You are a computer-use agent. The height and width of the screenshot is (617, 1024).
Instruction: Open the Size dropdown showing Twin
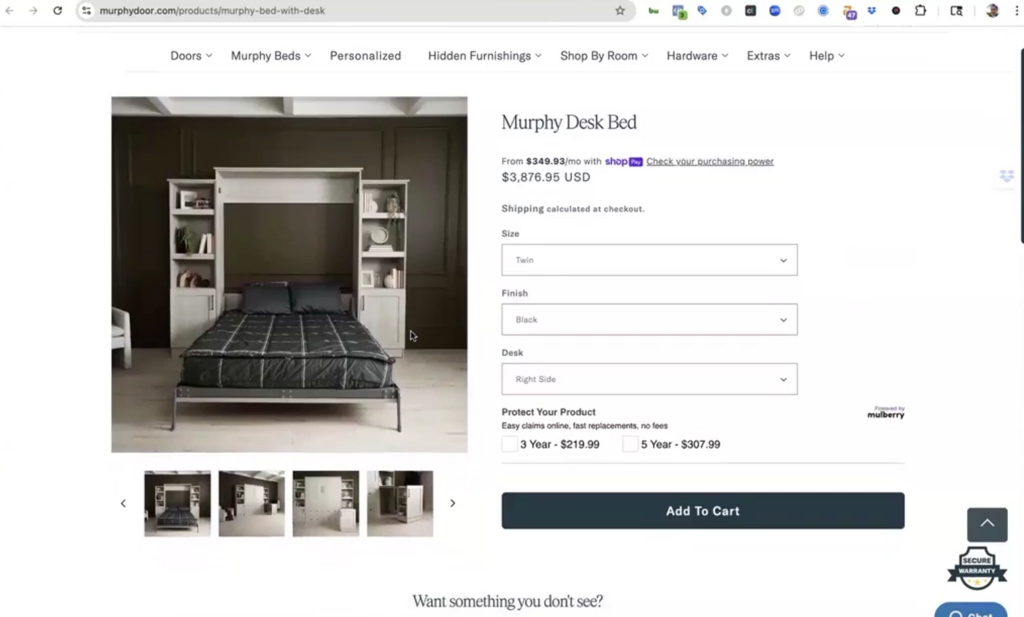(x=649, y=259)
